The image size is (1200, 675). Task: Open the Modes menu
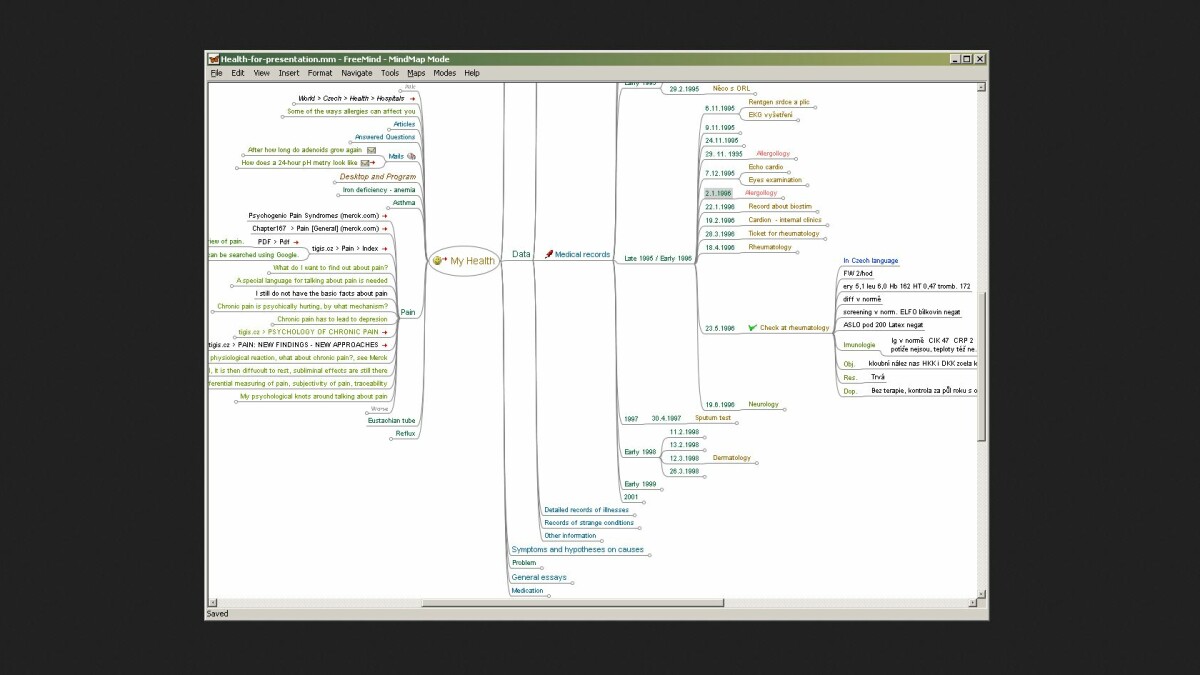(x=444, y=73)
